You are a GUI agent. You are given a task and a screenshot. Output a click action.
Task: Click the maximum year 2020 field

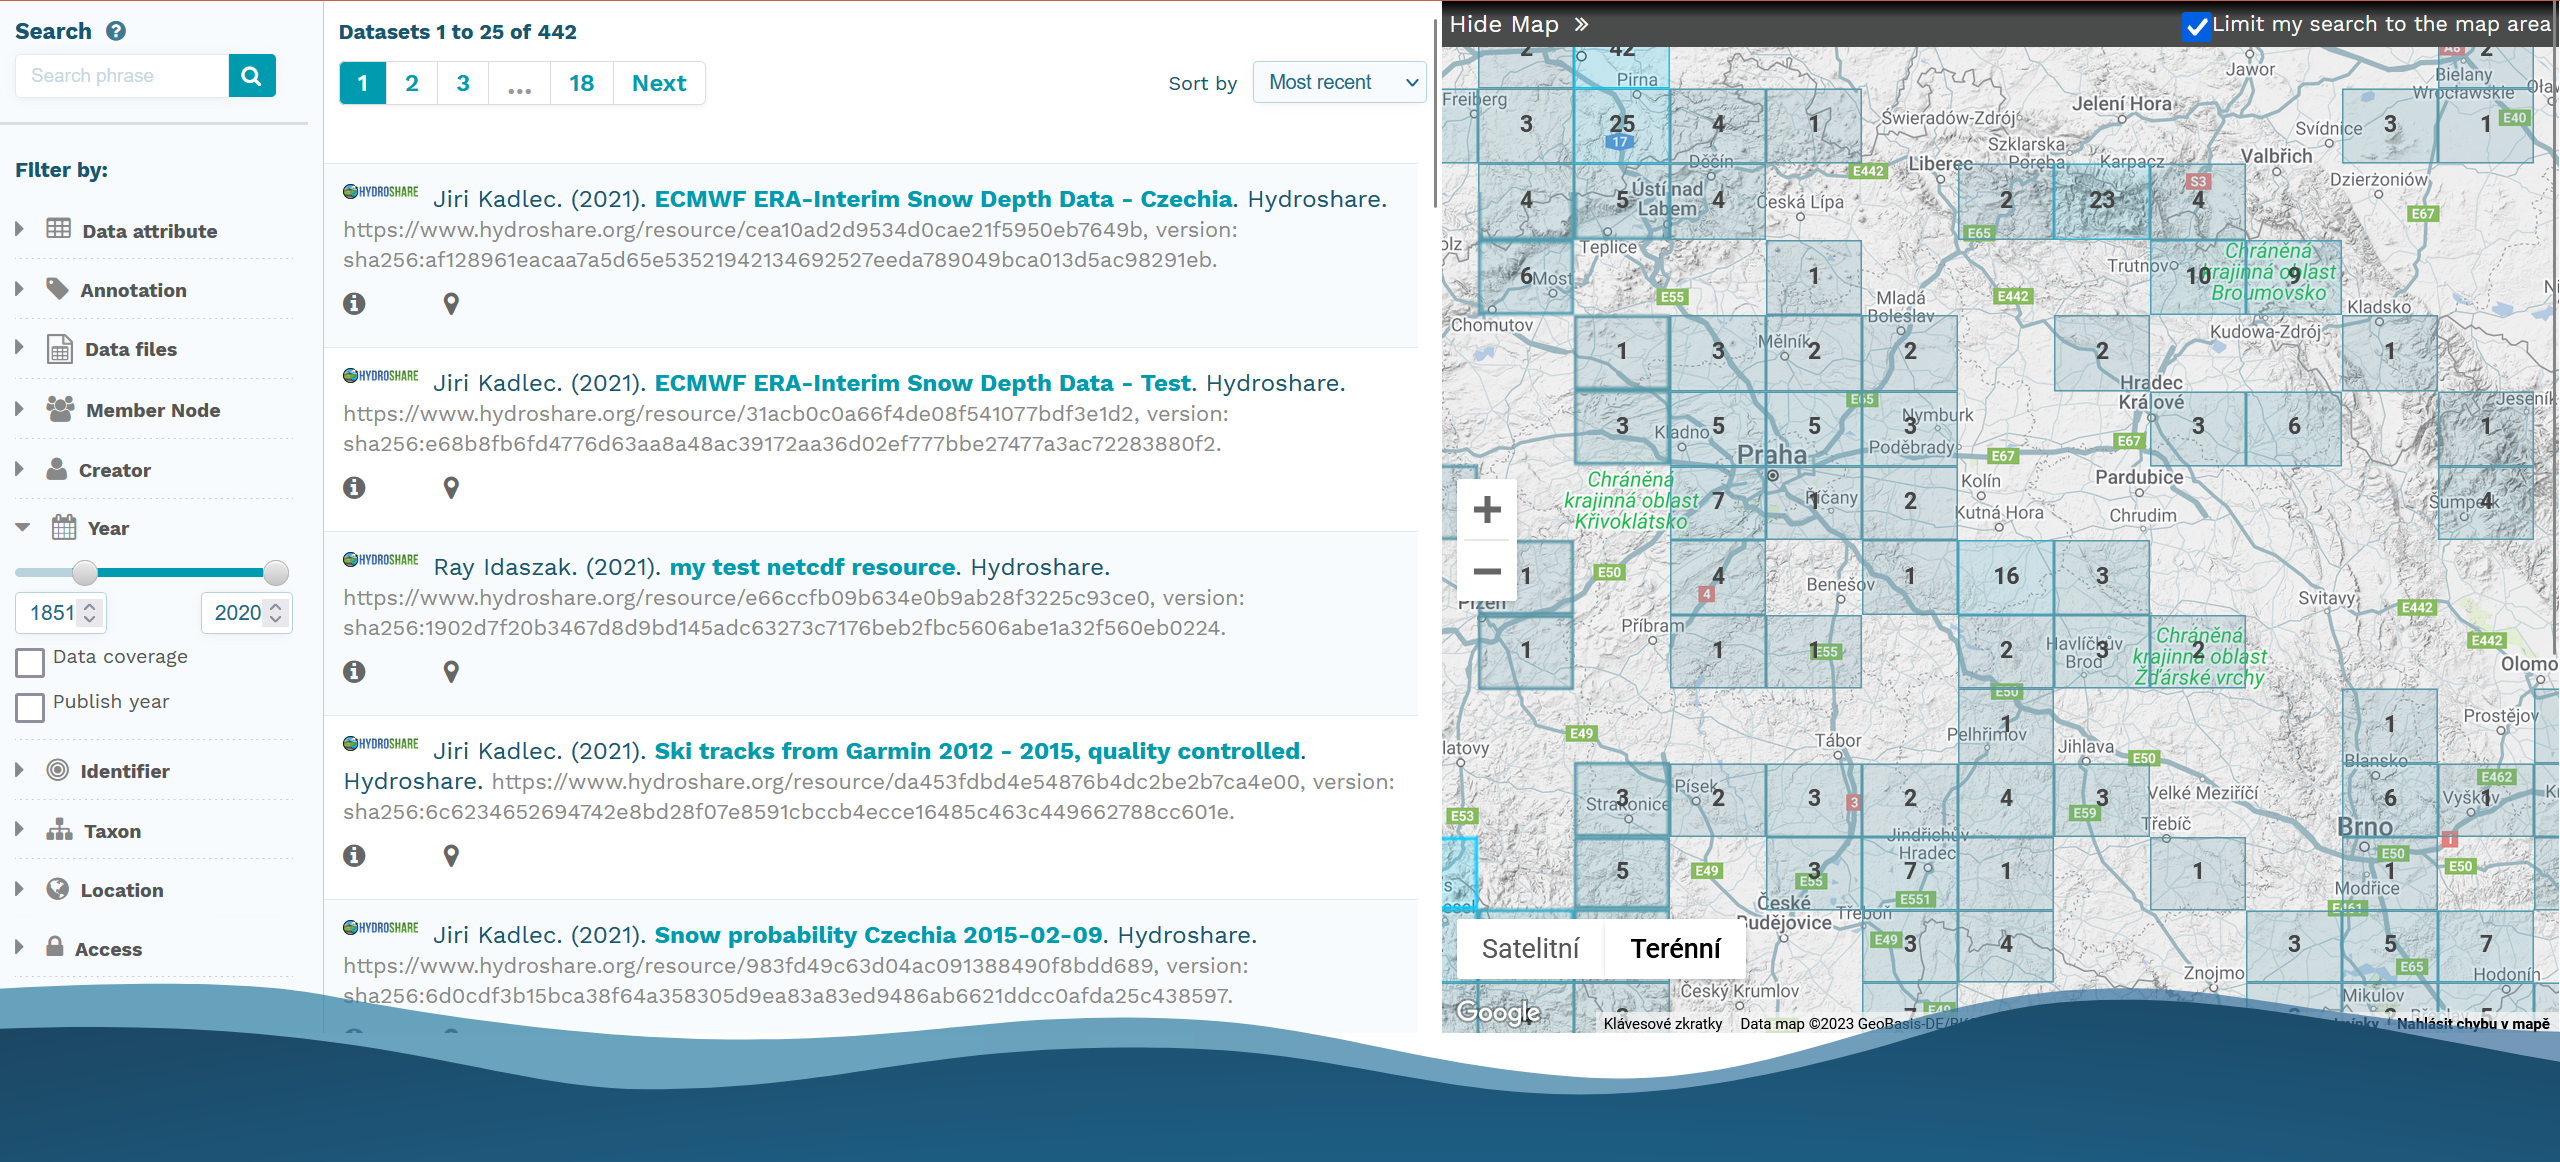click(x=247, y=612)
